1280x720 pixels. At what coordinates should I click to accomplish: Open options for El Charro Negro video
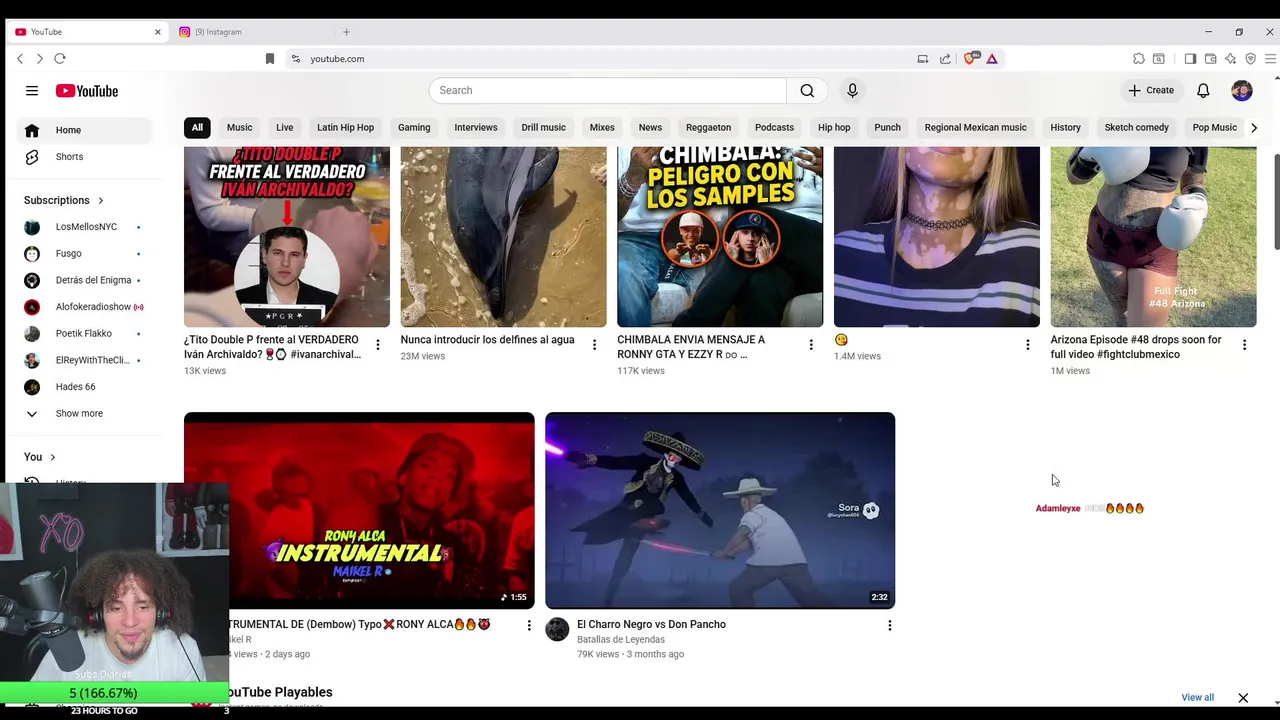pos(889,625)
